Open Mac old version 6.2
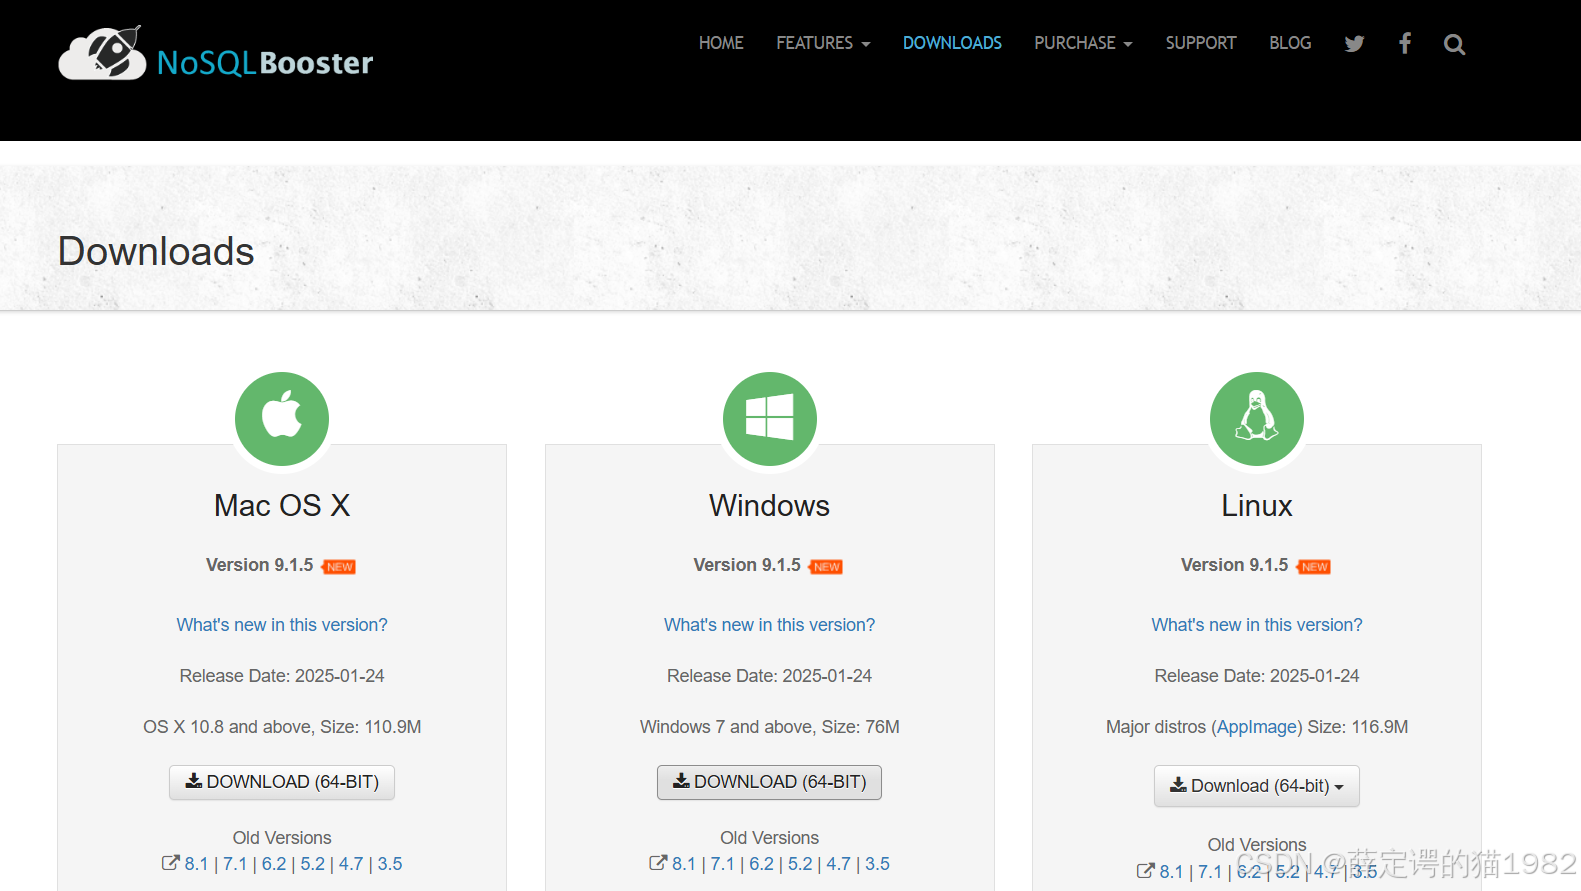Screen dimensions: 1581x891 [x=274, y=864]
